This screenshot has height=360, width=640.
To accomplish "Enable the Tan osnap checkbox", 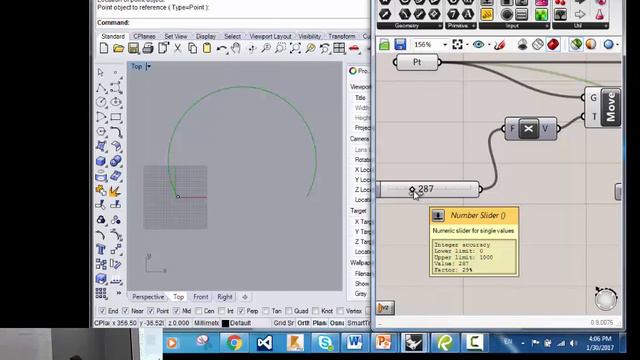I will pyautogui.click(x=266, y=311).
